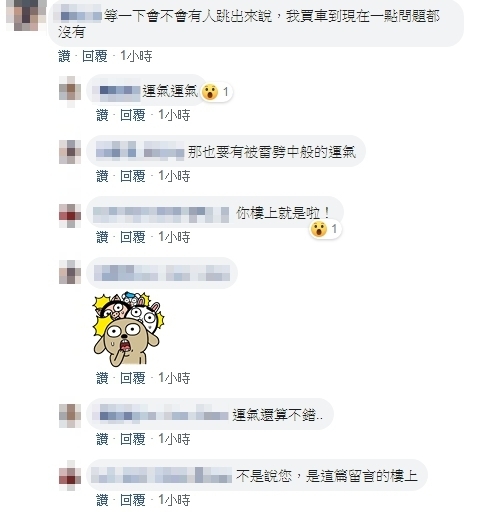Open avatar of 運氣運氣 commenter
This screenshot has width=497, height=512.
(70, 91)
